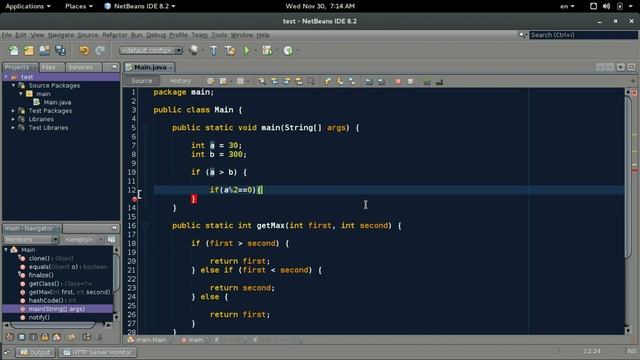Click the Open Project toolbar icon
The image size is (640, 360).
click(44, 51)
